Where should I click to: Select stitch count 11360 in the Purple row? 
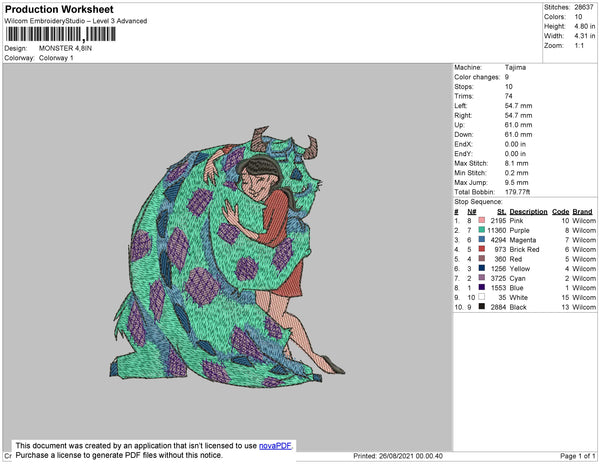(497, 230)
